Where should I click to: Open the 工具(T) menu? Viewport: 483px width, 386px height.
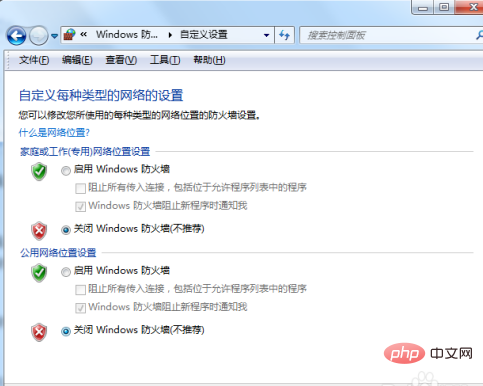(x=165, y=60)
